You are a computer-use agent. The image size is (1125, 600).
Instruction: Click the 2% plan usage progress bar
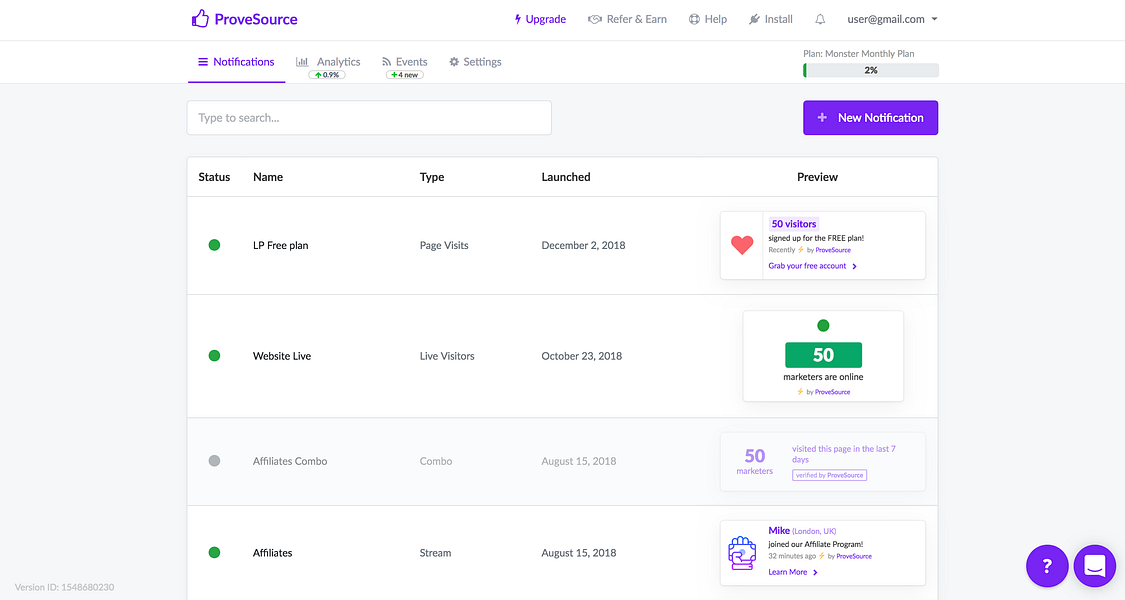pyautogui.click(x=870, y=70)
